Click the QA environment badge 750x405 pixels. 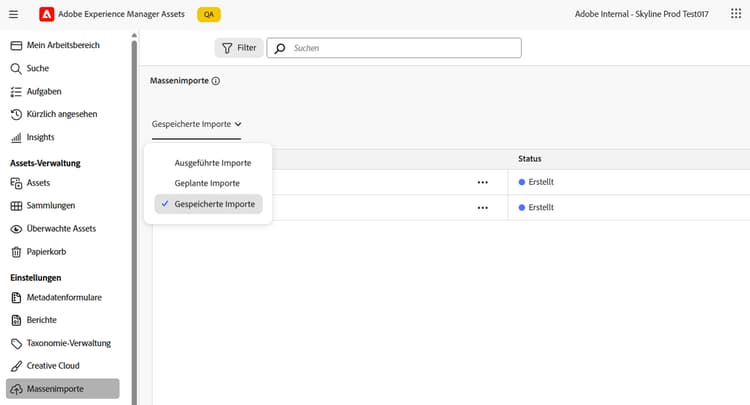tap(209, 14)
